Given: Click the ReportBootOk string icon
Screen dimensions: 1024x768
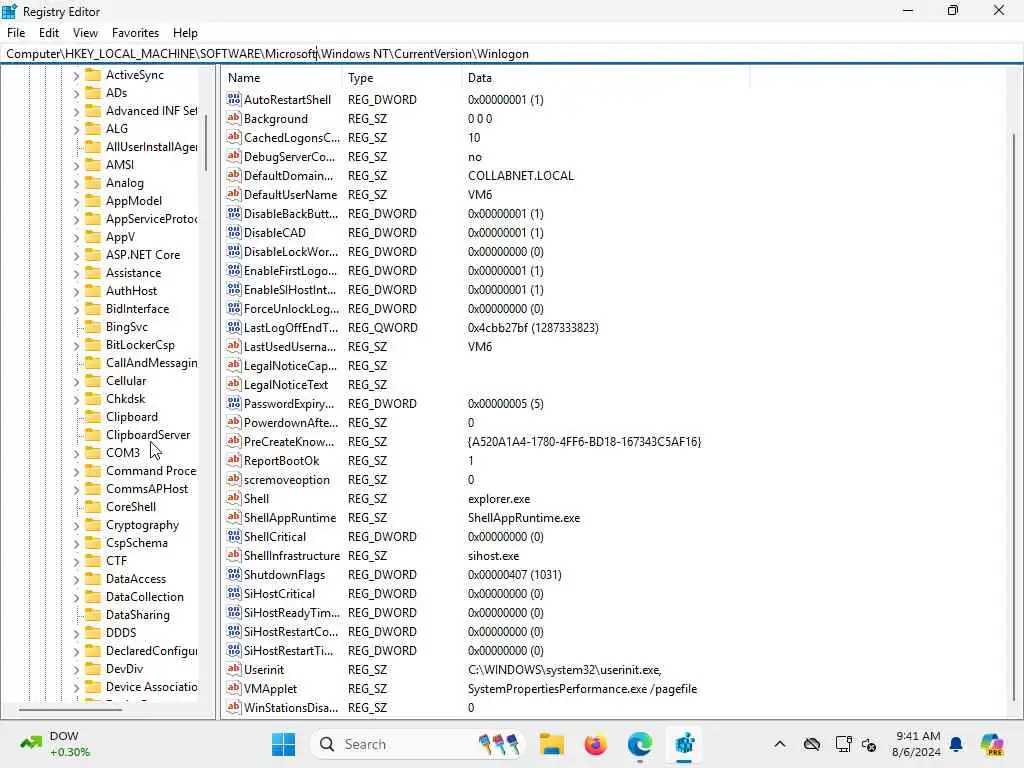Looking at the screenshot, I should (234, 460).
